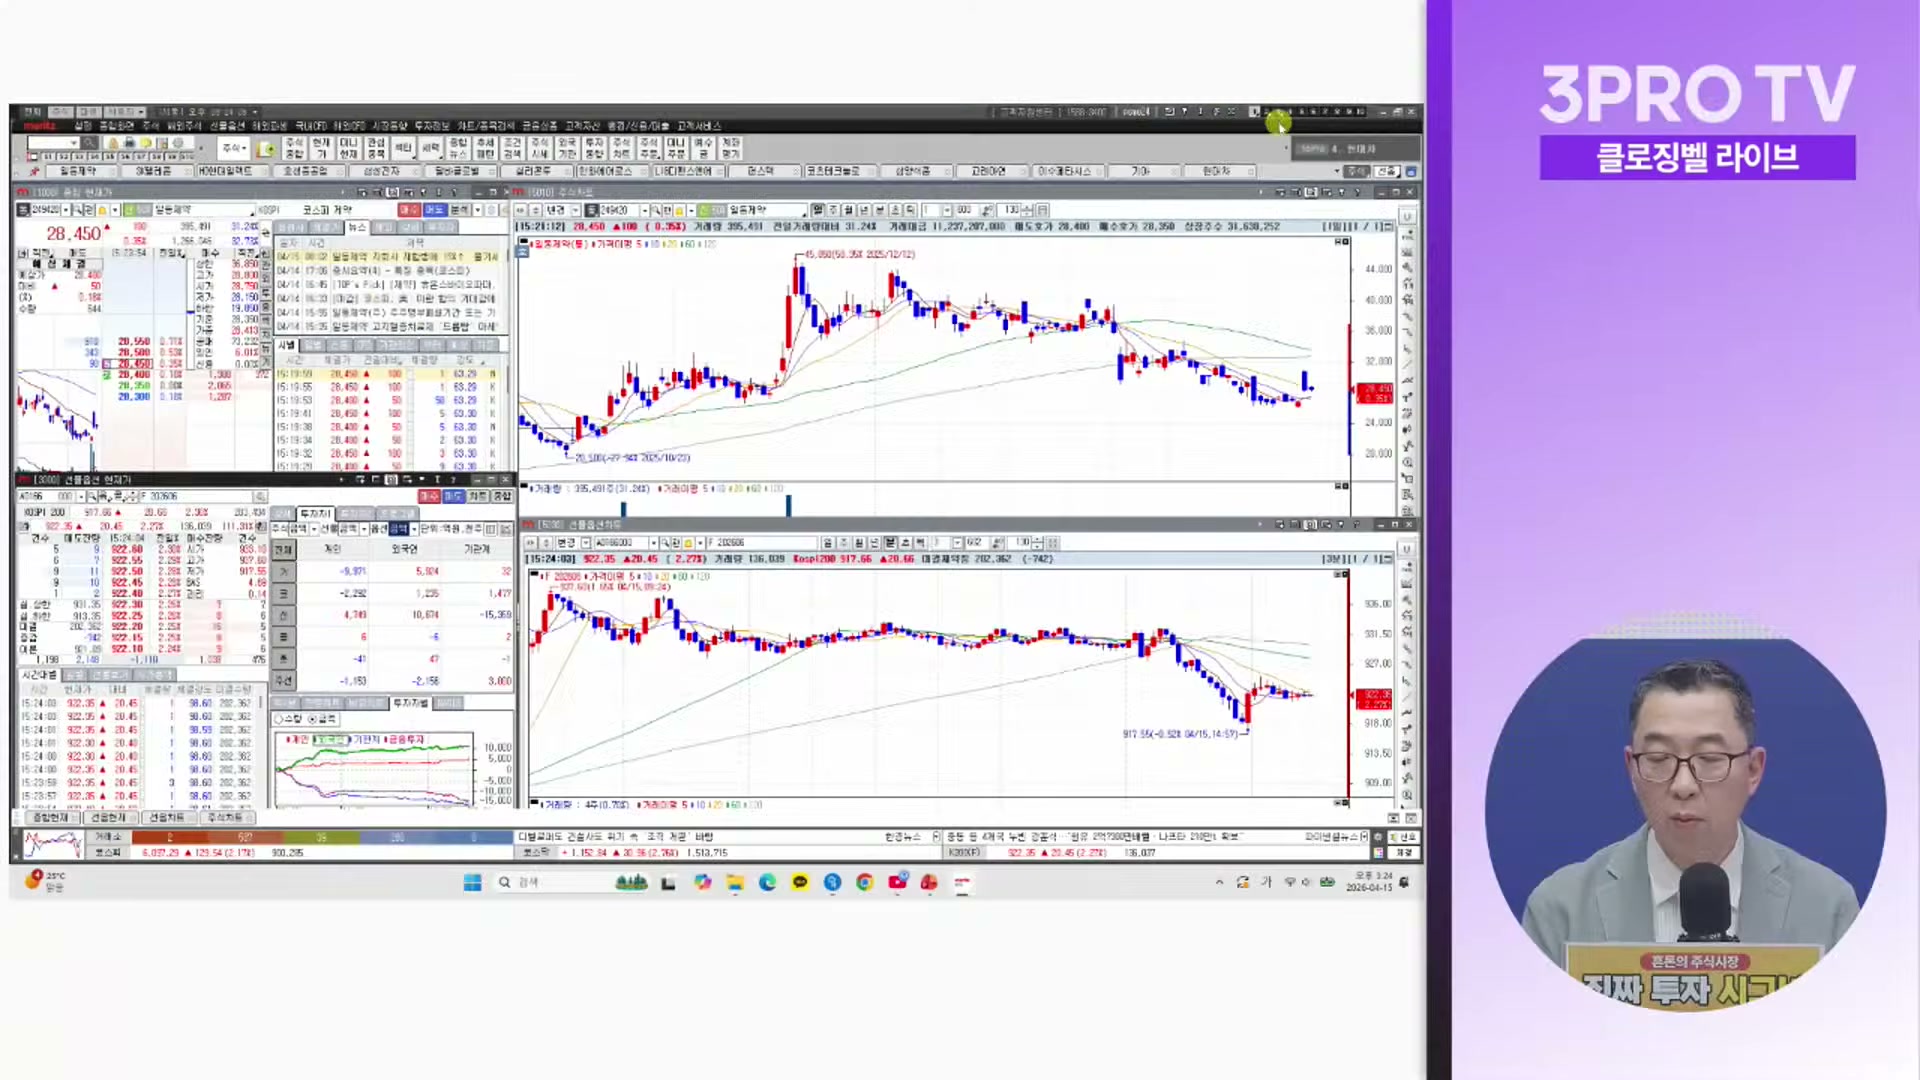Click the printer icon in main toolbar
Screen dimensions: 1920x1080
(129, 143)
